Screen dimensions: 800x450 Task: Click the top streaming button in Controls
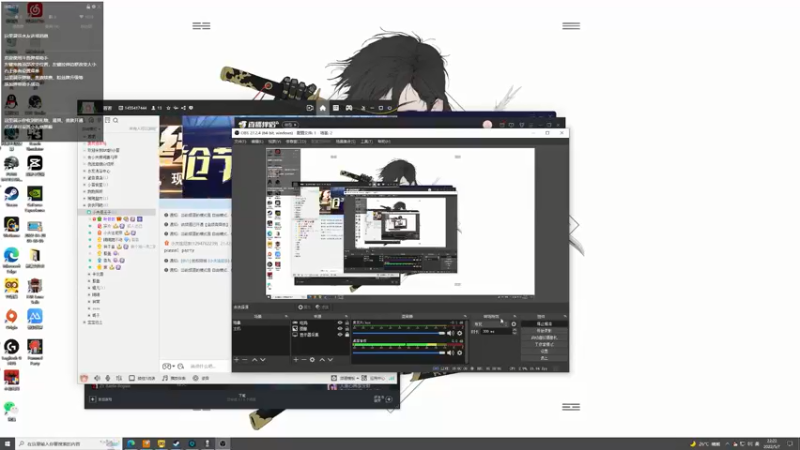[544, 324]
